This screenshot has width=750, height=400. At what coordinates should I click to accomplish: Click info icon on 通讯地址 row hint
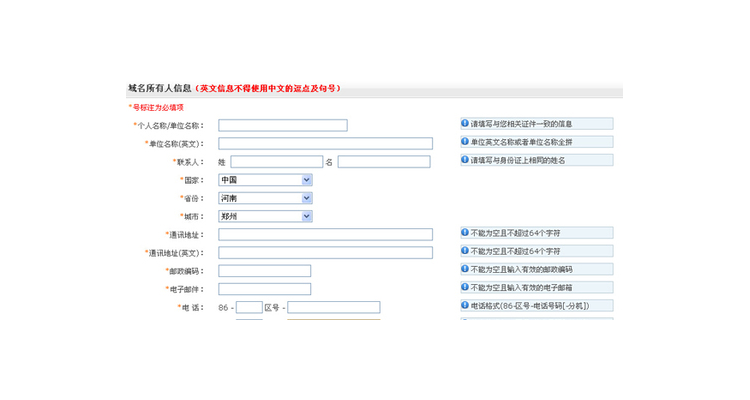(x=465, y=233)
